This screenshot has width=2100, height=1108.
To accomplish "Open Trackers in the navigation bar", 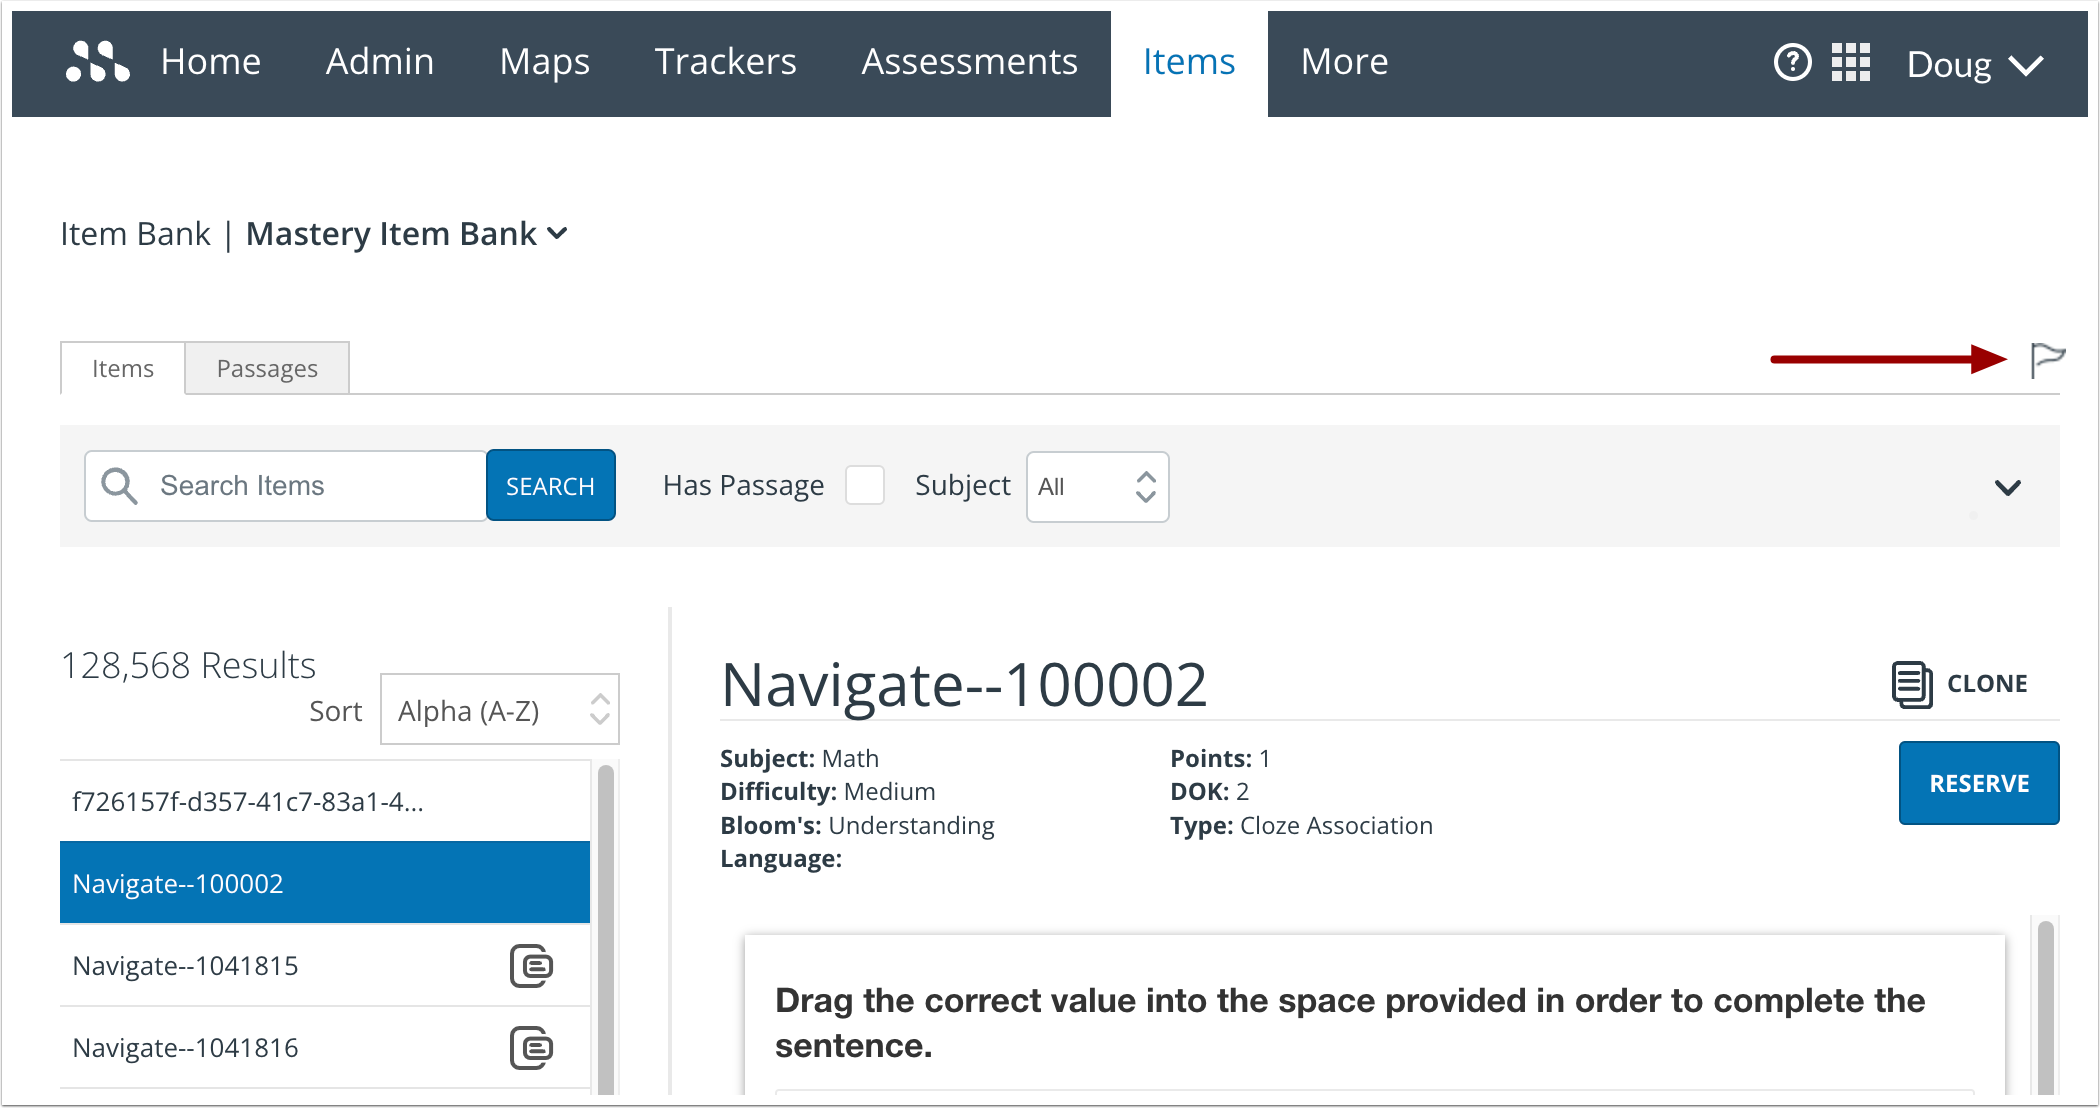I will coord(725,62).
